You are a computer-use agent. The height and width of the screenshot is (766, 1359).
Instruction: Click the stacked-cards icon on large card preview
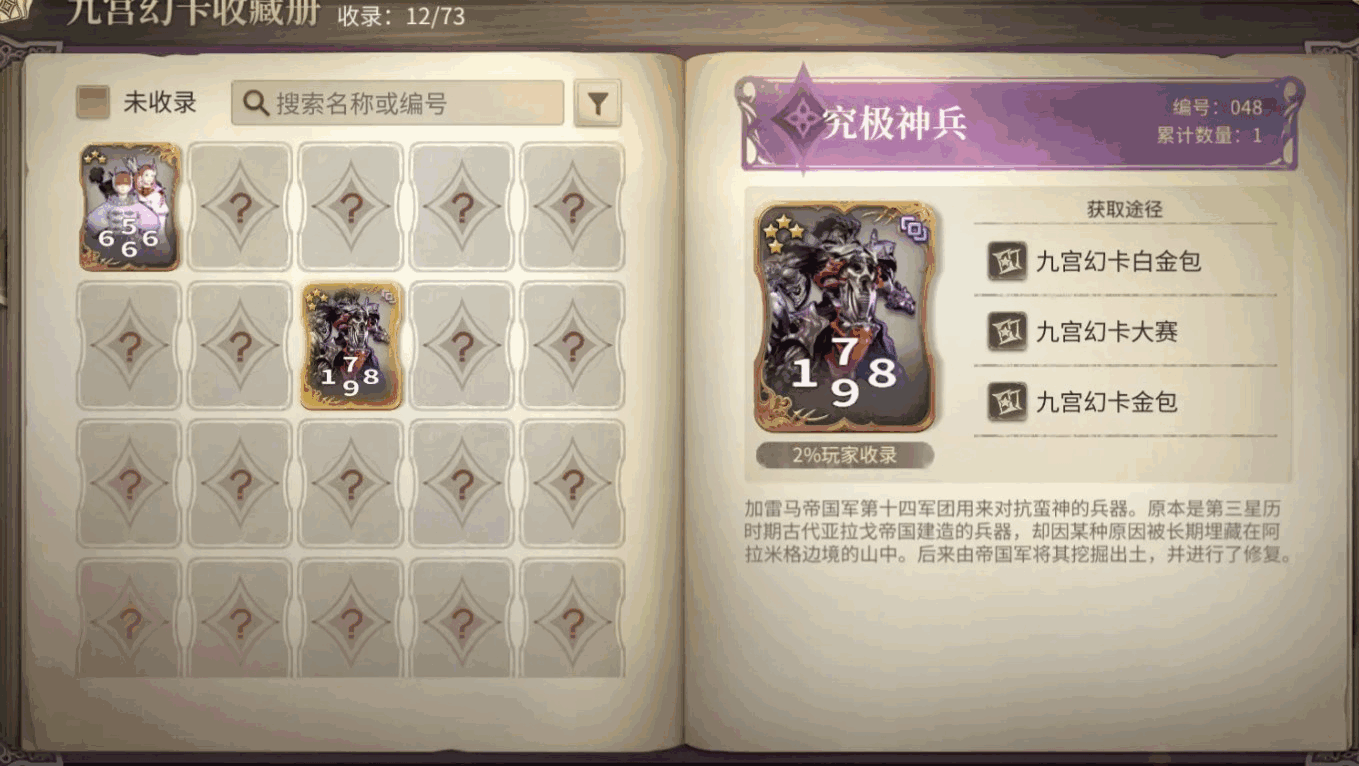point(913,229)
